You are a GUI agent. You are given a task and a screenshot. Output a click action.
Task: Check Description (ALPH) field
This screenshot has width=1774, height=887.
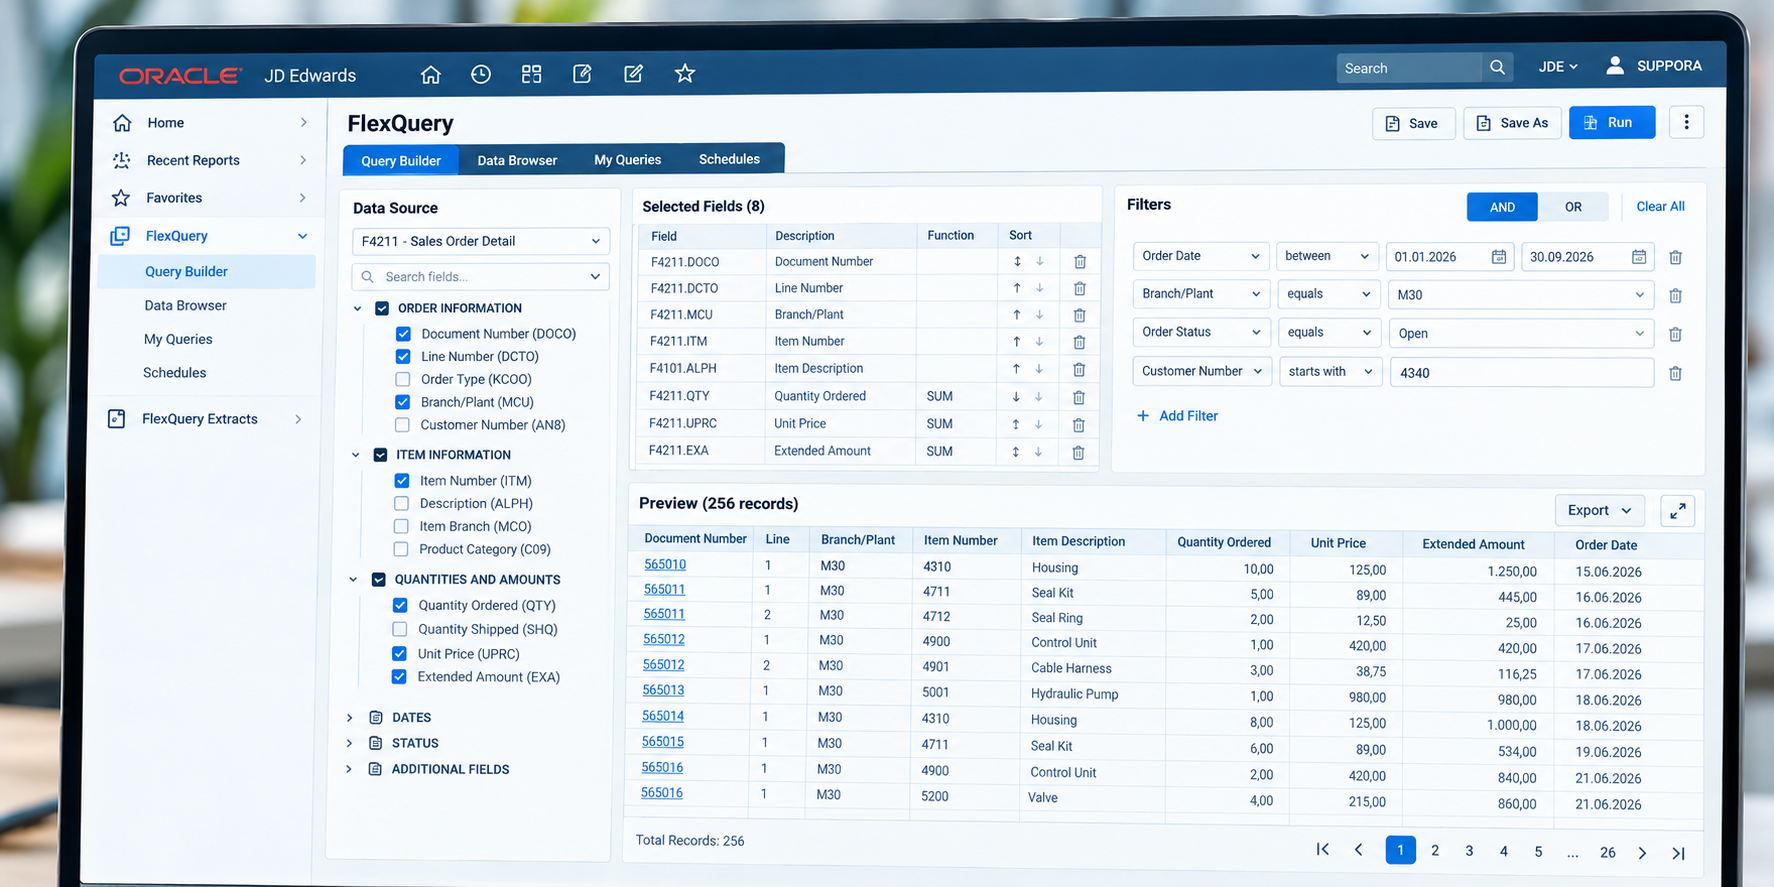tap(401, 503)
